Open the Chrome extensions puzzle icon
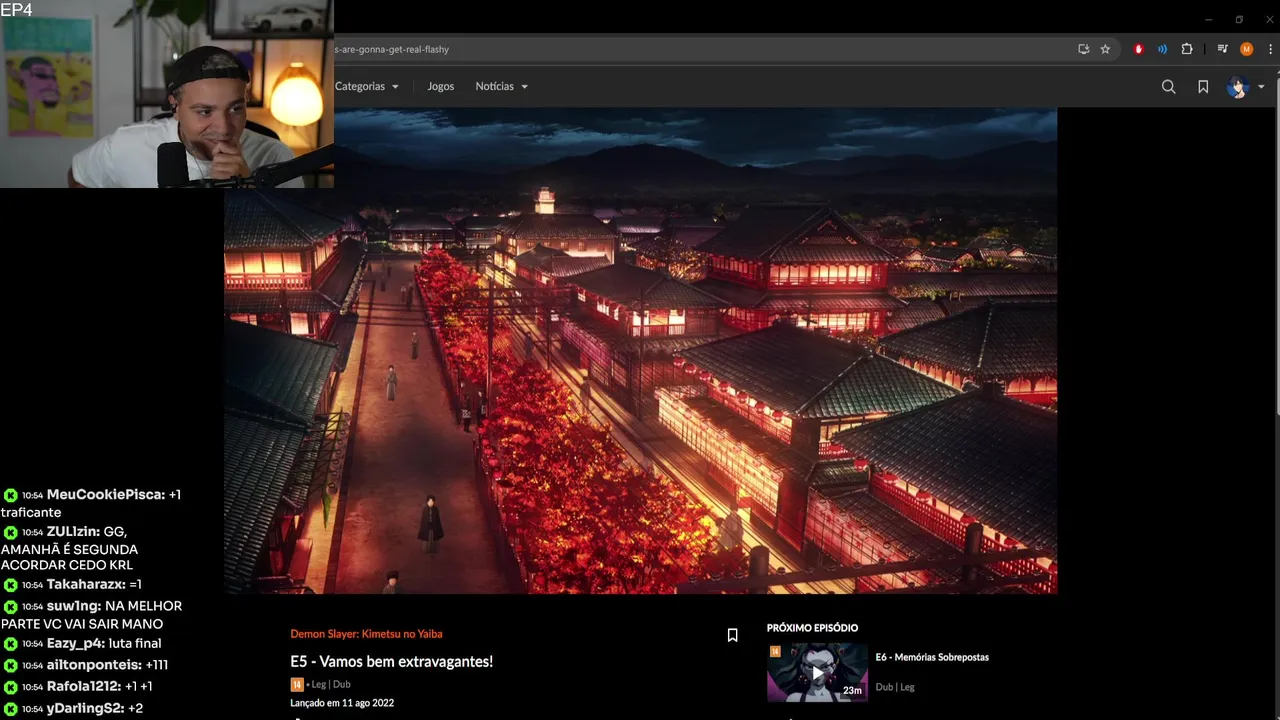1280x720 pixels. coord(1187,49)
